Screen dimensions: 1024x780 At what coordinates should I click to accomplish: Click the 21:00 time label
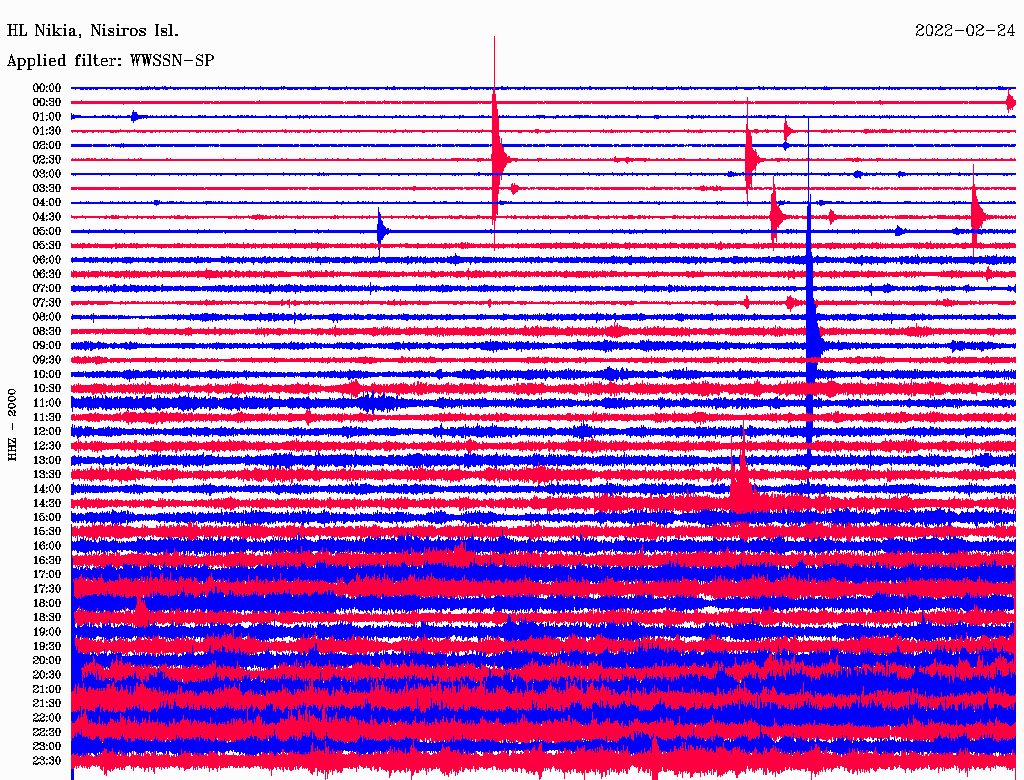pyautogui.click(x=47, y=690)
